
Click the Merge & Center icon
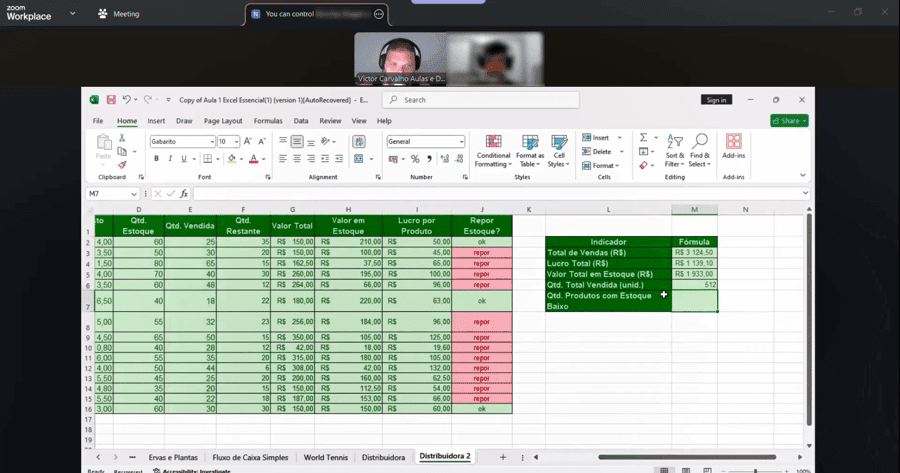359,159
